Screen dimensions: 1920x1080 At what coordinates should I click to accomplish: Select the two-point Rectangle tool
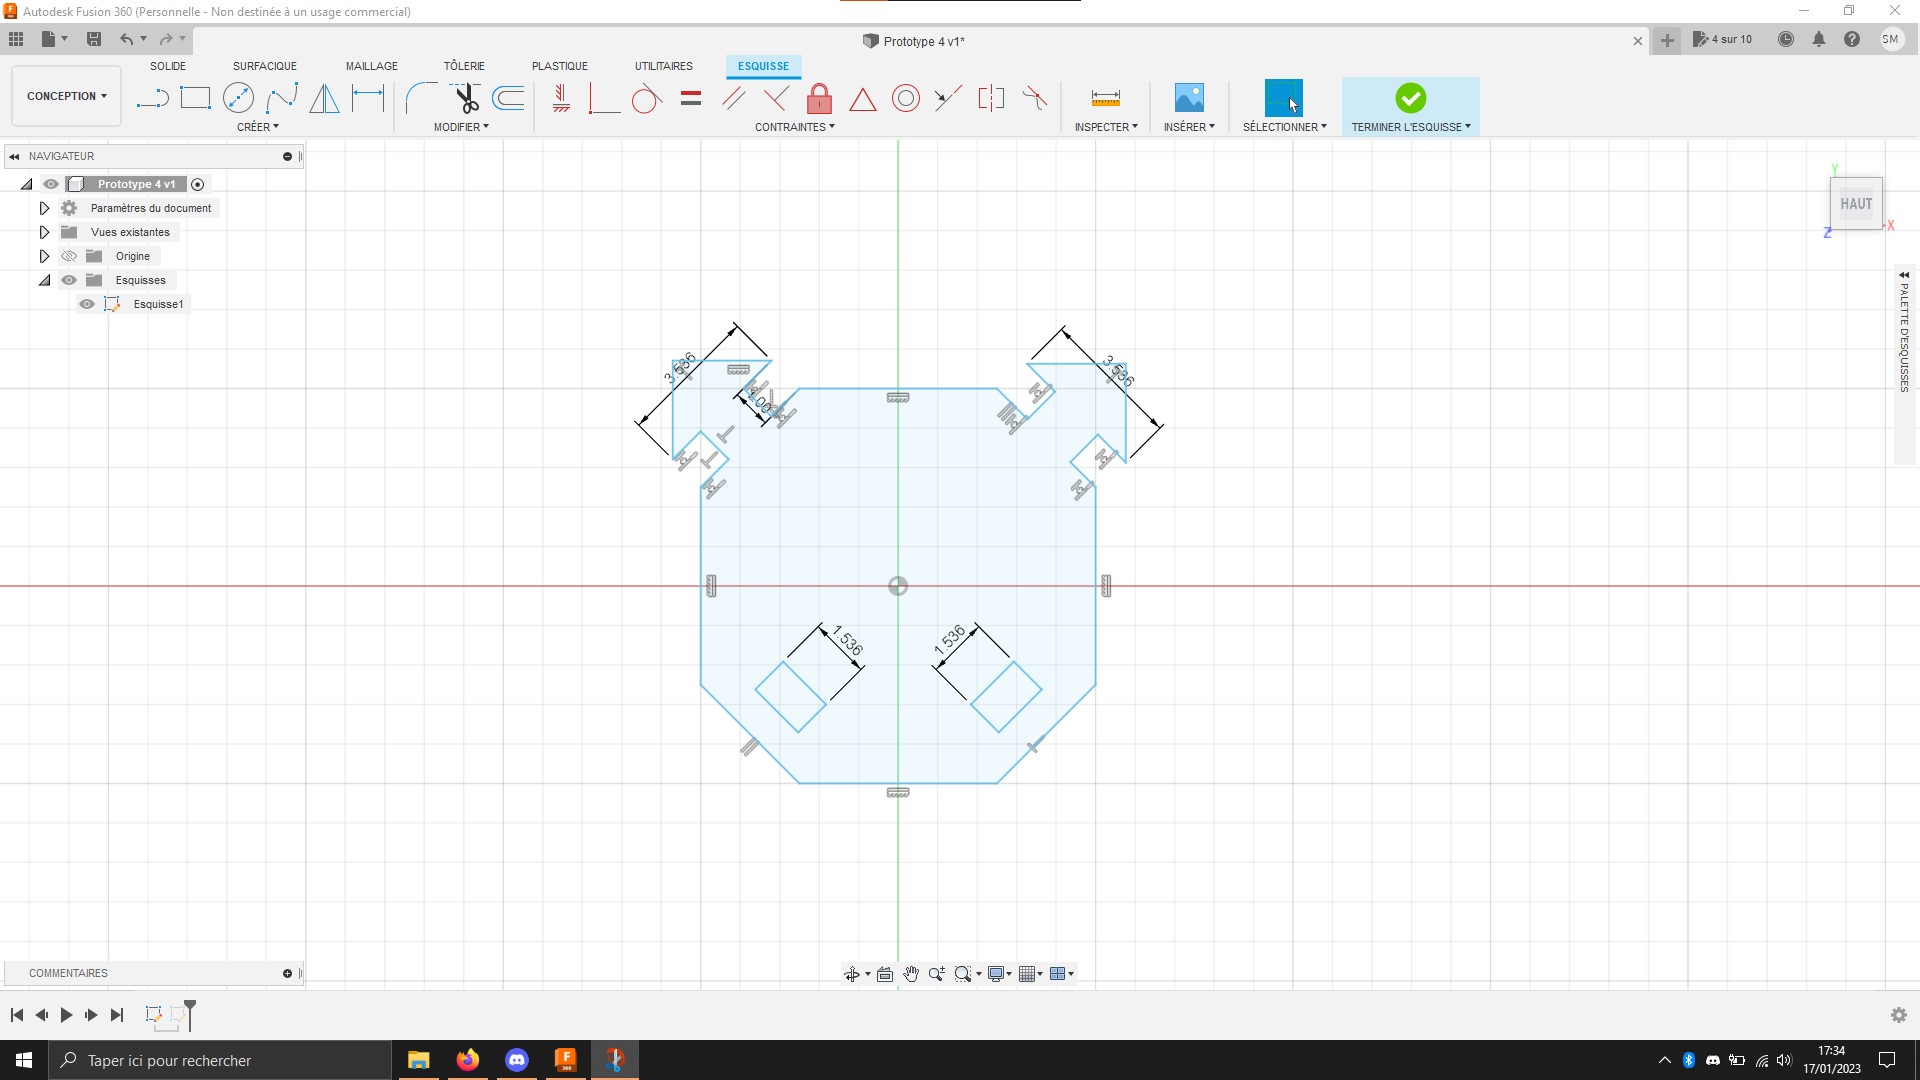coord(195,98)
